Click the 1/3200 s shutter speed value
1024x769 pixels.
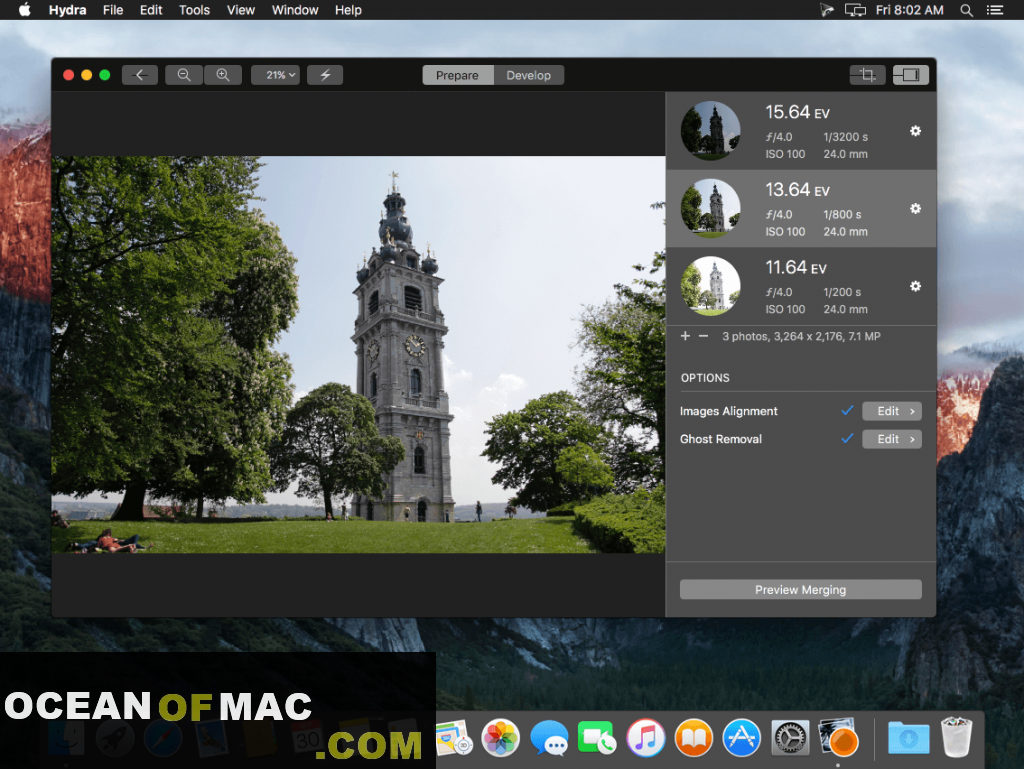tap(845, 137)
